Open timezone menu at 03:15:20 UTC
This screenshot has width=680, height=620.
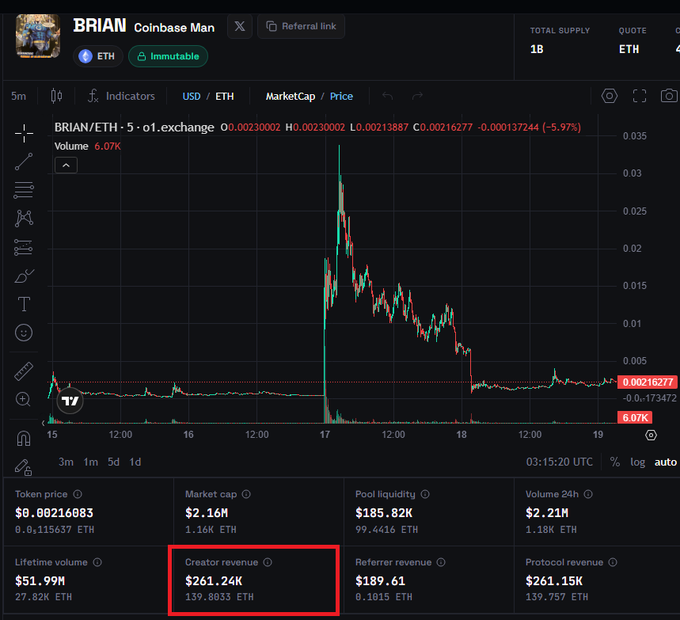click(559, 462)
